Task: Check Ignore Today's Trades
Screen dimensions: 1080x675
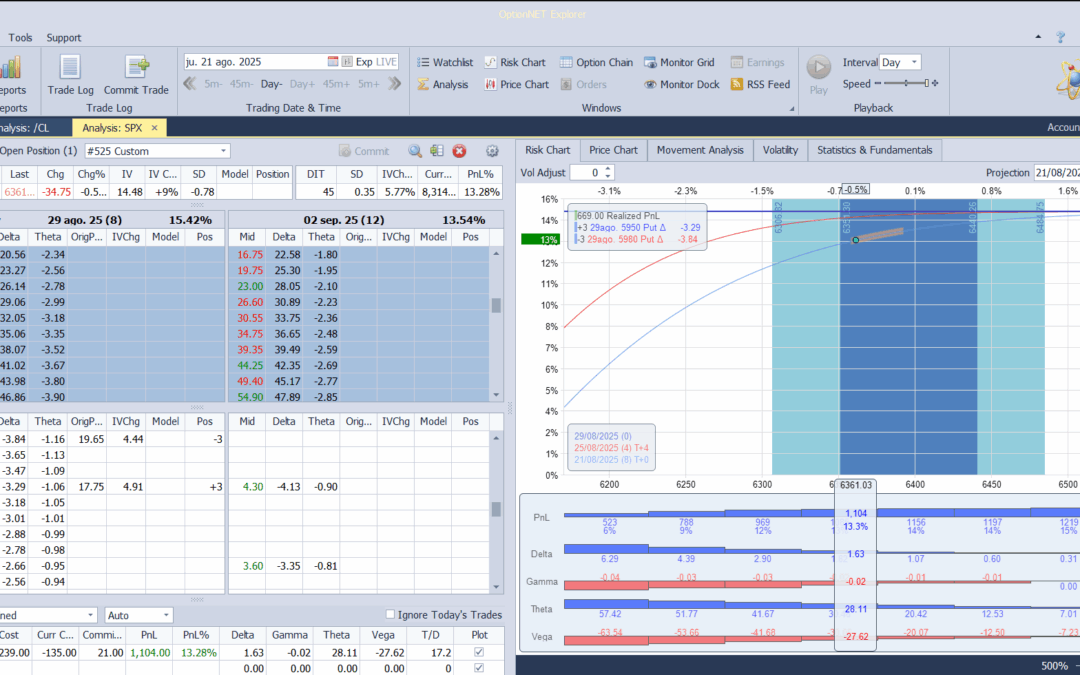Action: (x=390, y=614)
